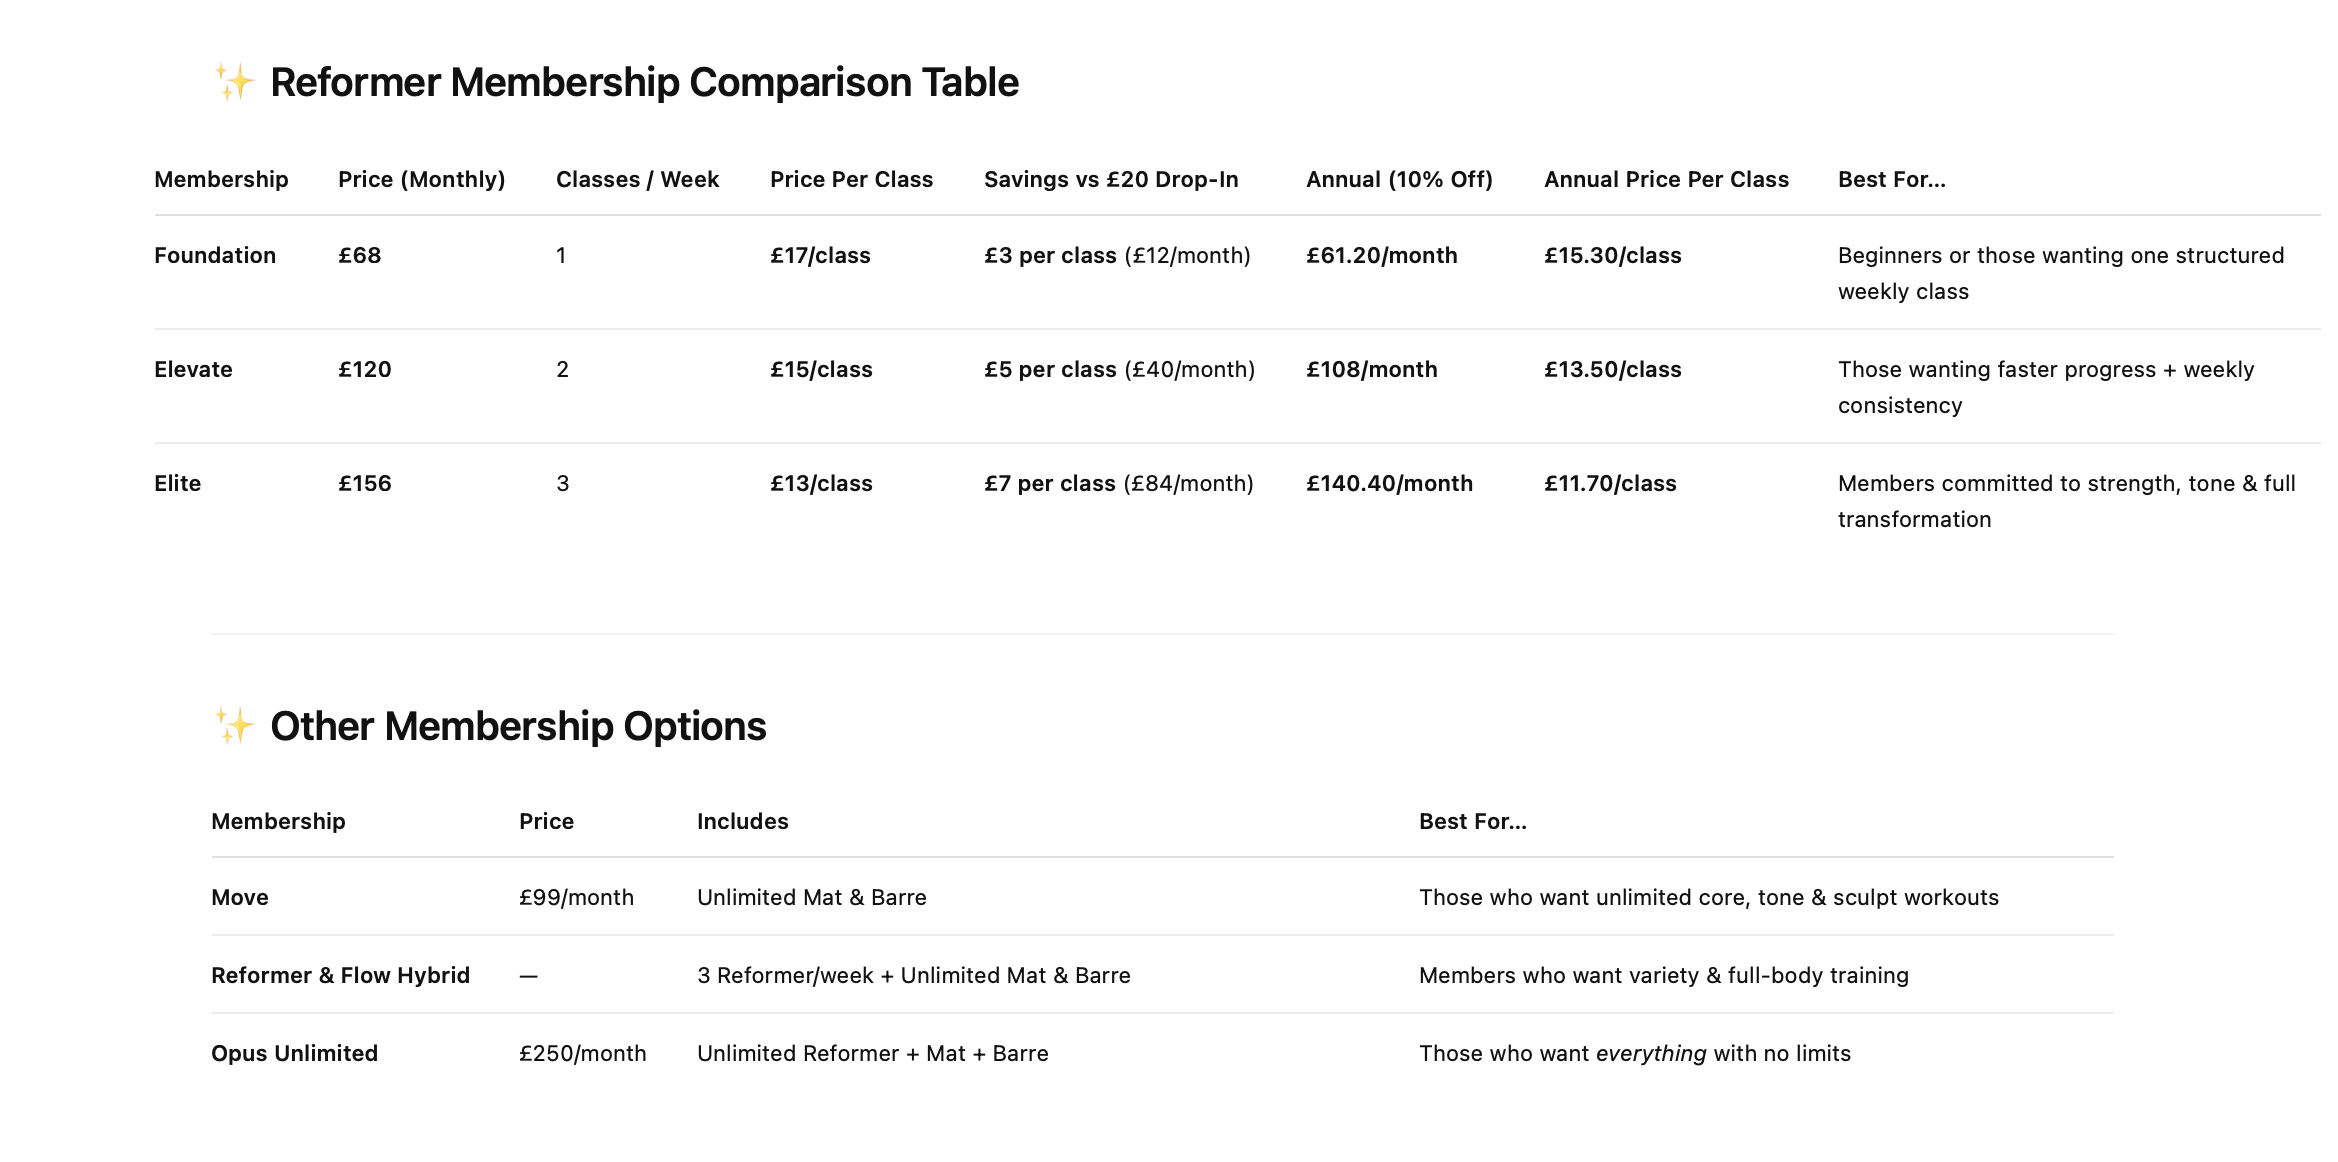
Task: Click the sparkle icon beside Reformer Membership heading
Action: 234,82
